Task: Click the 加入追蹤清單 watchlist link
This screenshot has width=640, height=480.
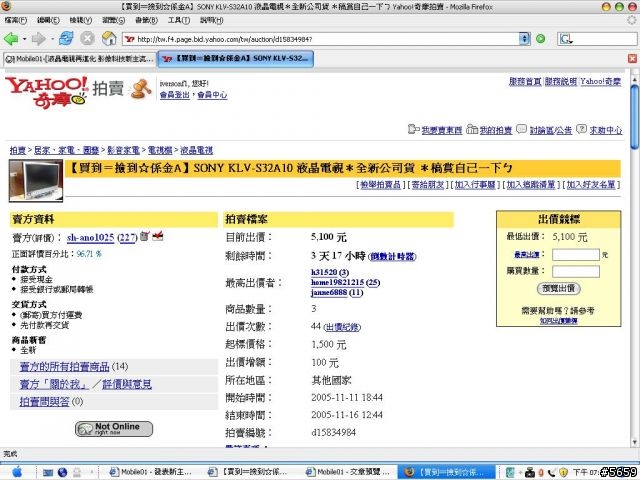Action: point(531,185)
